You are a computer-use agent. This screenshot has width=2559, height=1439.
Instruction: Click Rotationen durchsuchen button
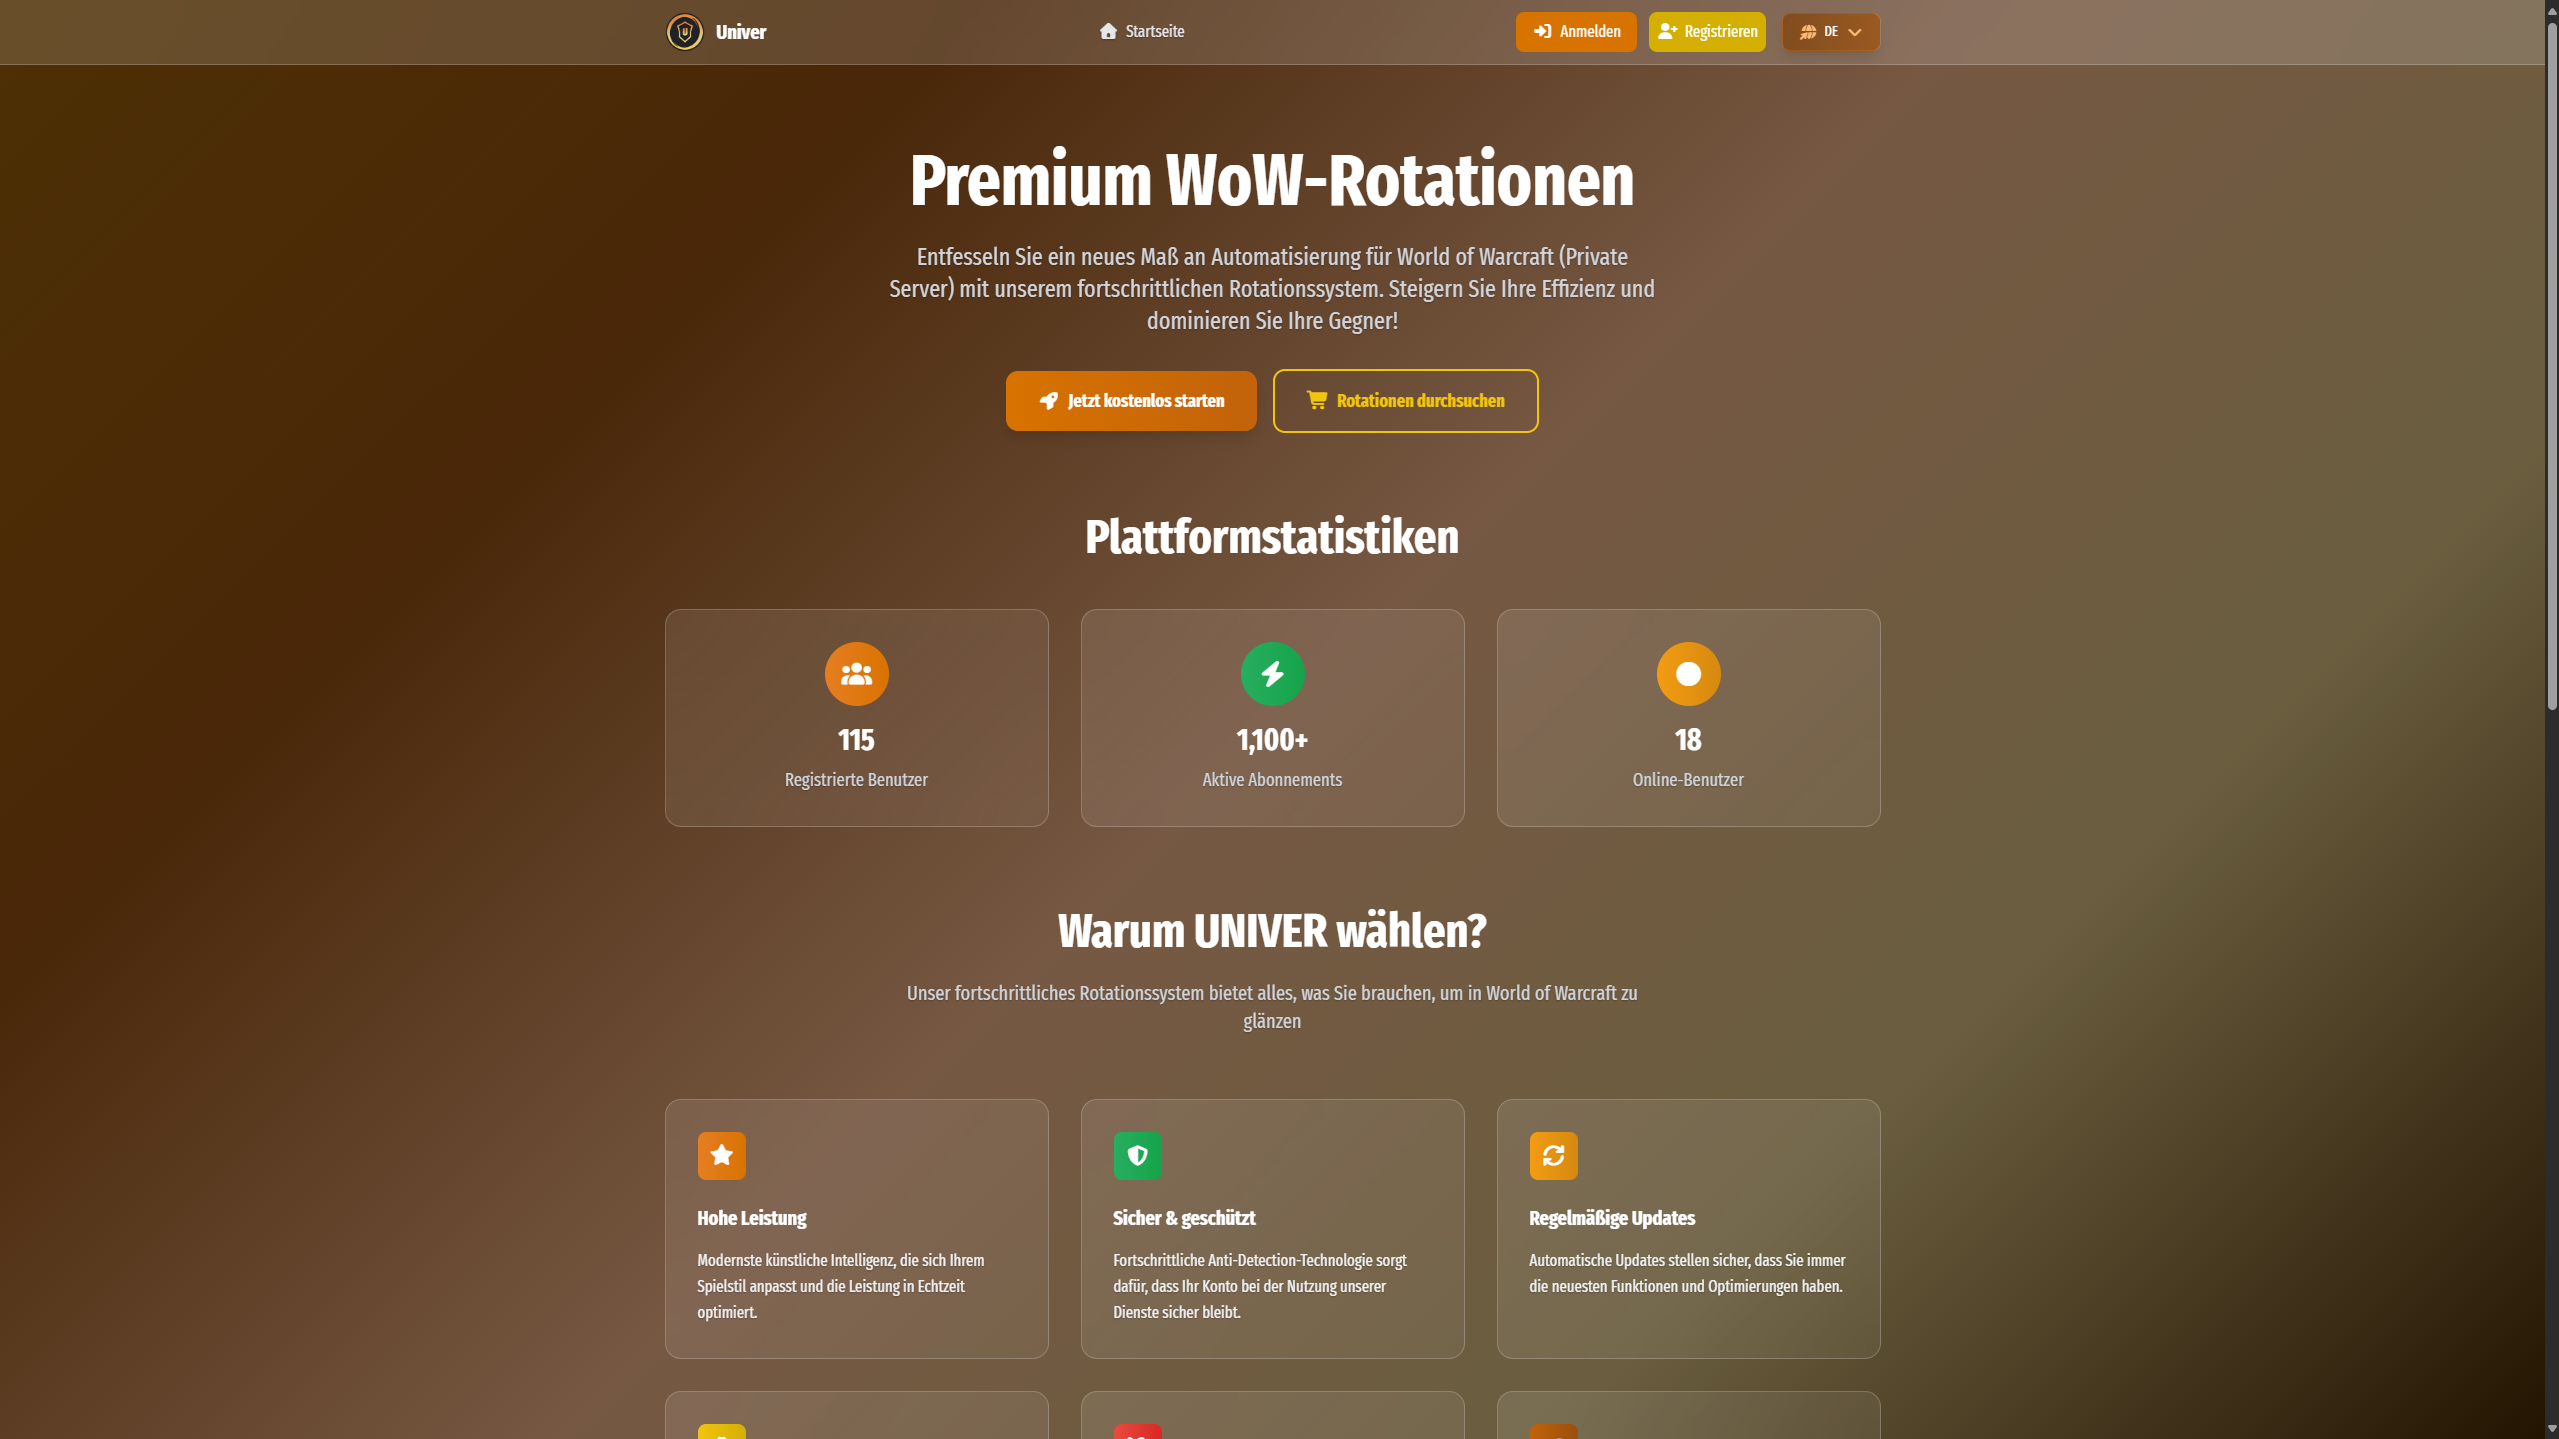click(x=1404, y=401)
